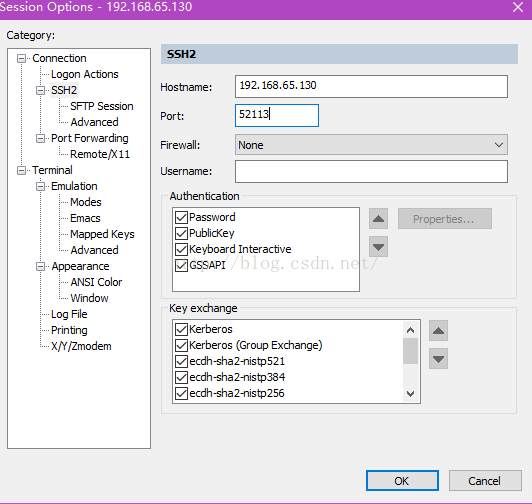The image size is (532, 504).
Task: Select X/Y/Zmodem category
Action: tap(81, 347)
